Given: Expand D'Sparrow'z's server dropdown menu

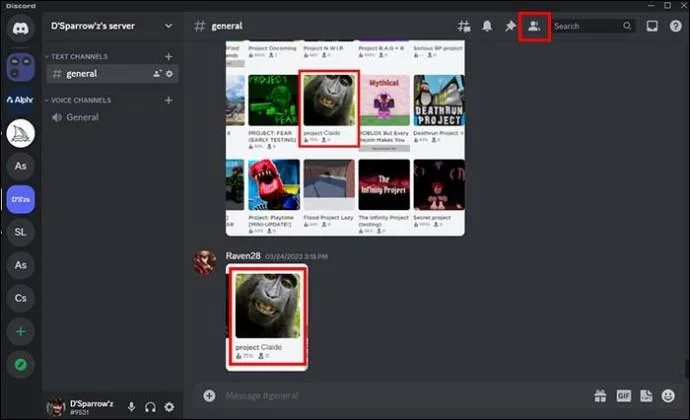Looking at the screenshot, I should pos(168,26).
